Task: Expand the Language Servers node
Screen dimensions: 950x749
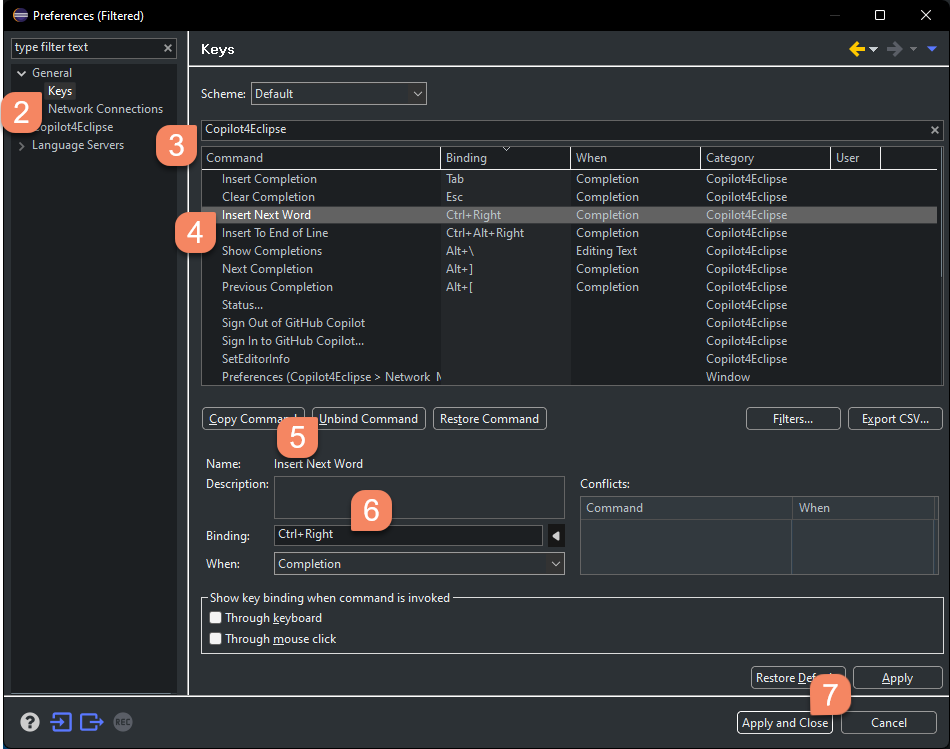Action: (22, 145)
